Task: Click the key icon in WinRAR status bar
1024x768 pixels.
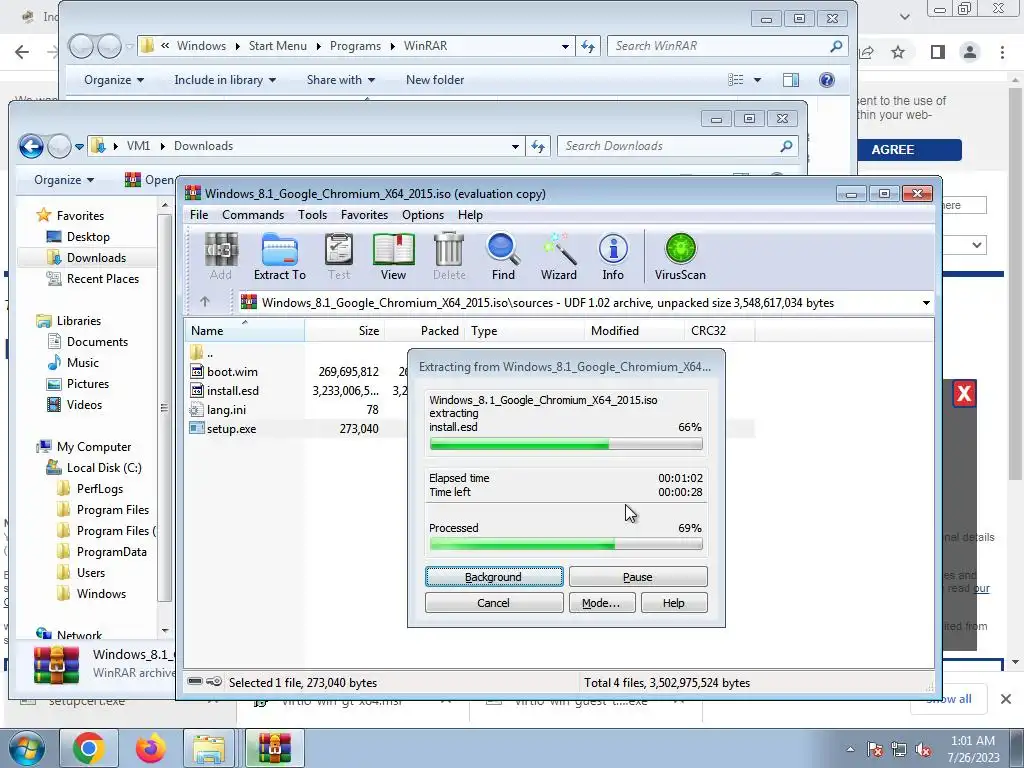Action: (214, 682)
